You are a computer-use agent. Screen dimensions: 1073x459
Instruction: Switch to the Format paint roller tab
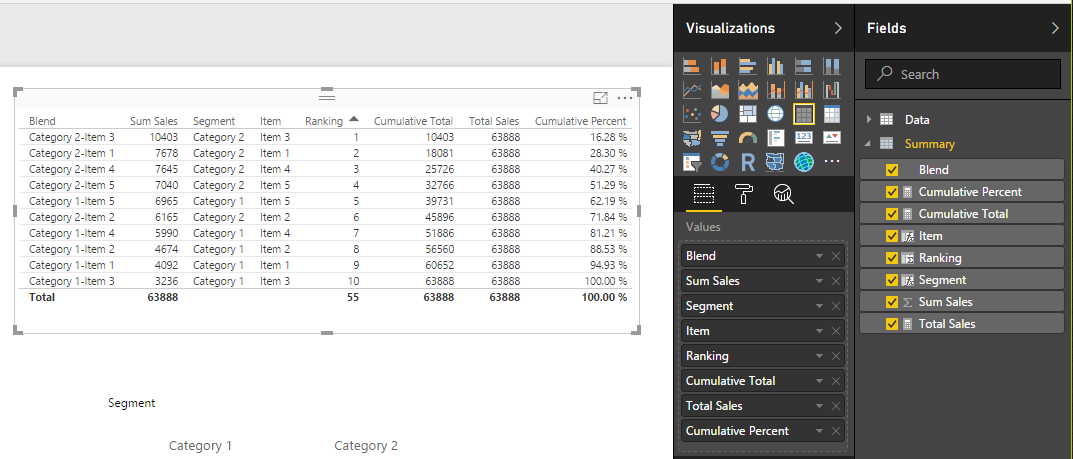point(744,194)
